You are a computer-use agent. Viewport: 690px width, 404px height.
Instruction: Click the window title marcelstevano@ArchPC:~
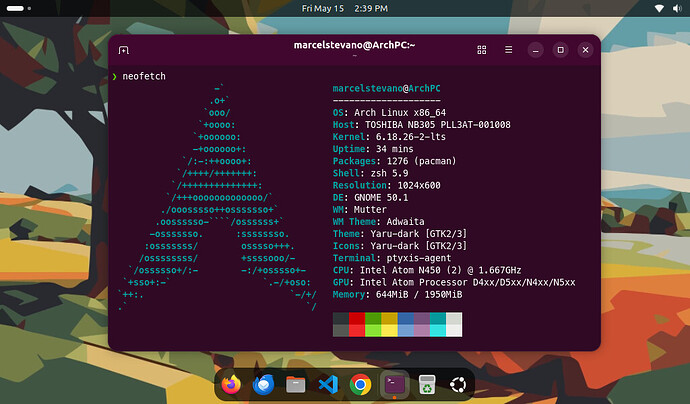tap(354, 45)
